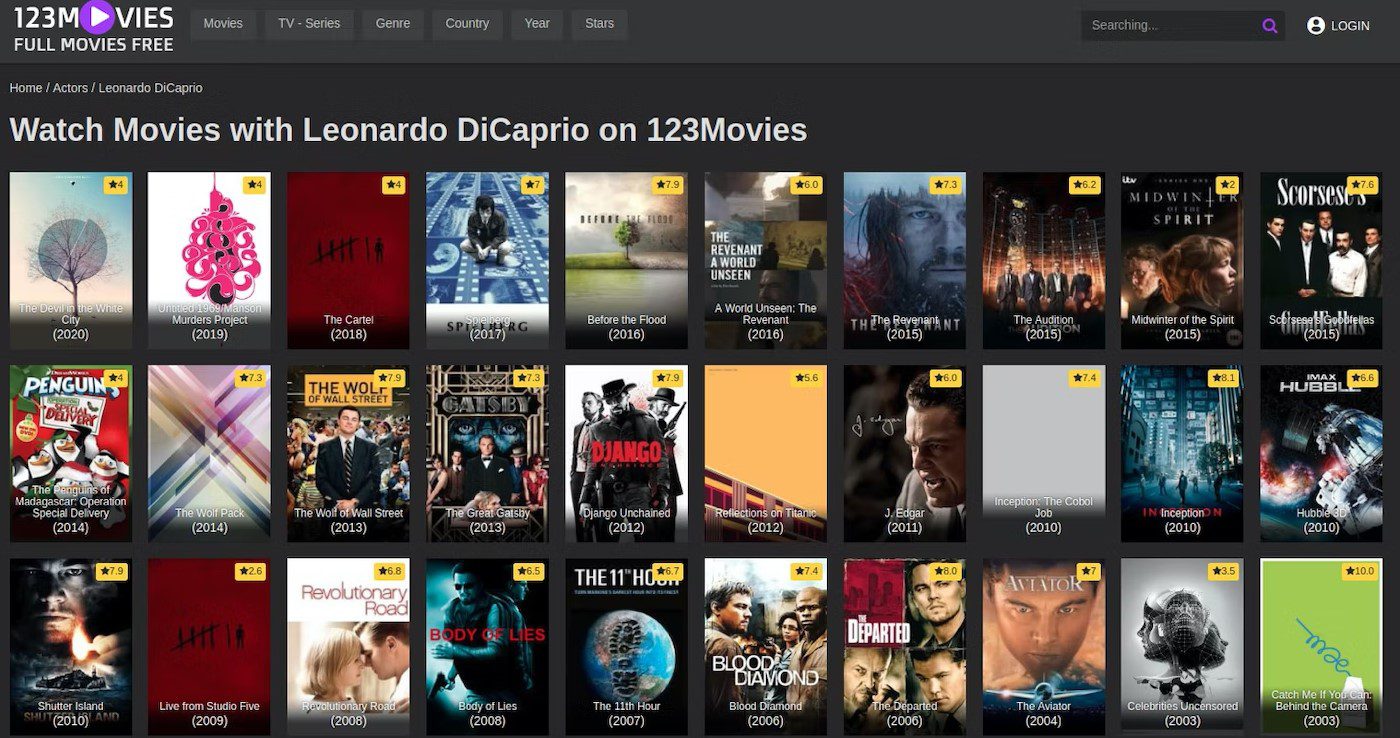Click the 10.0 star badge on Catch Me If You Can
This screenshot has width=1400, height=738.
pos(1358,571)
